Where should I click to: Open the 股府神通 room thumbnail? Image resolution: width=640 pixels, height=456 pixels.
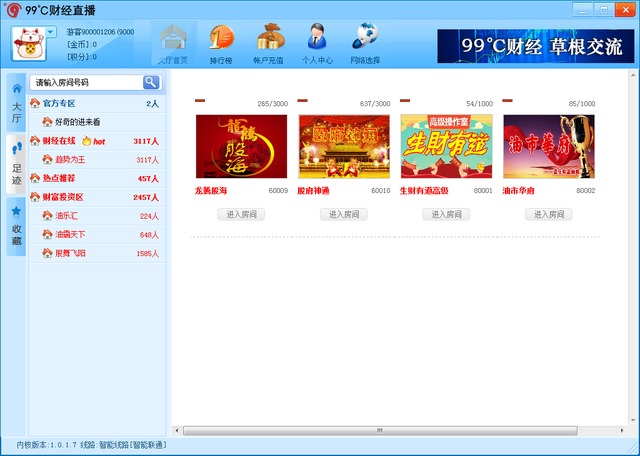tap(344, 146)
